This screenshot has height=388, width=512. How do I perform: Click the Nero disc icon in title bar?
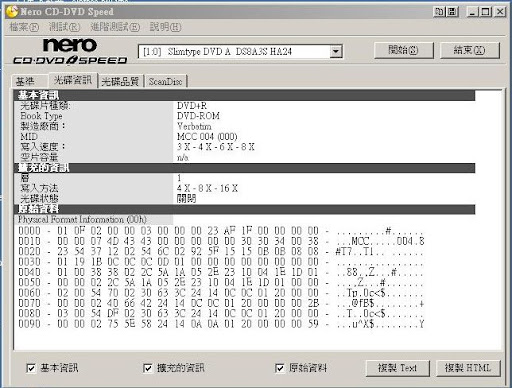[12, 11]
